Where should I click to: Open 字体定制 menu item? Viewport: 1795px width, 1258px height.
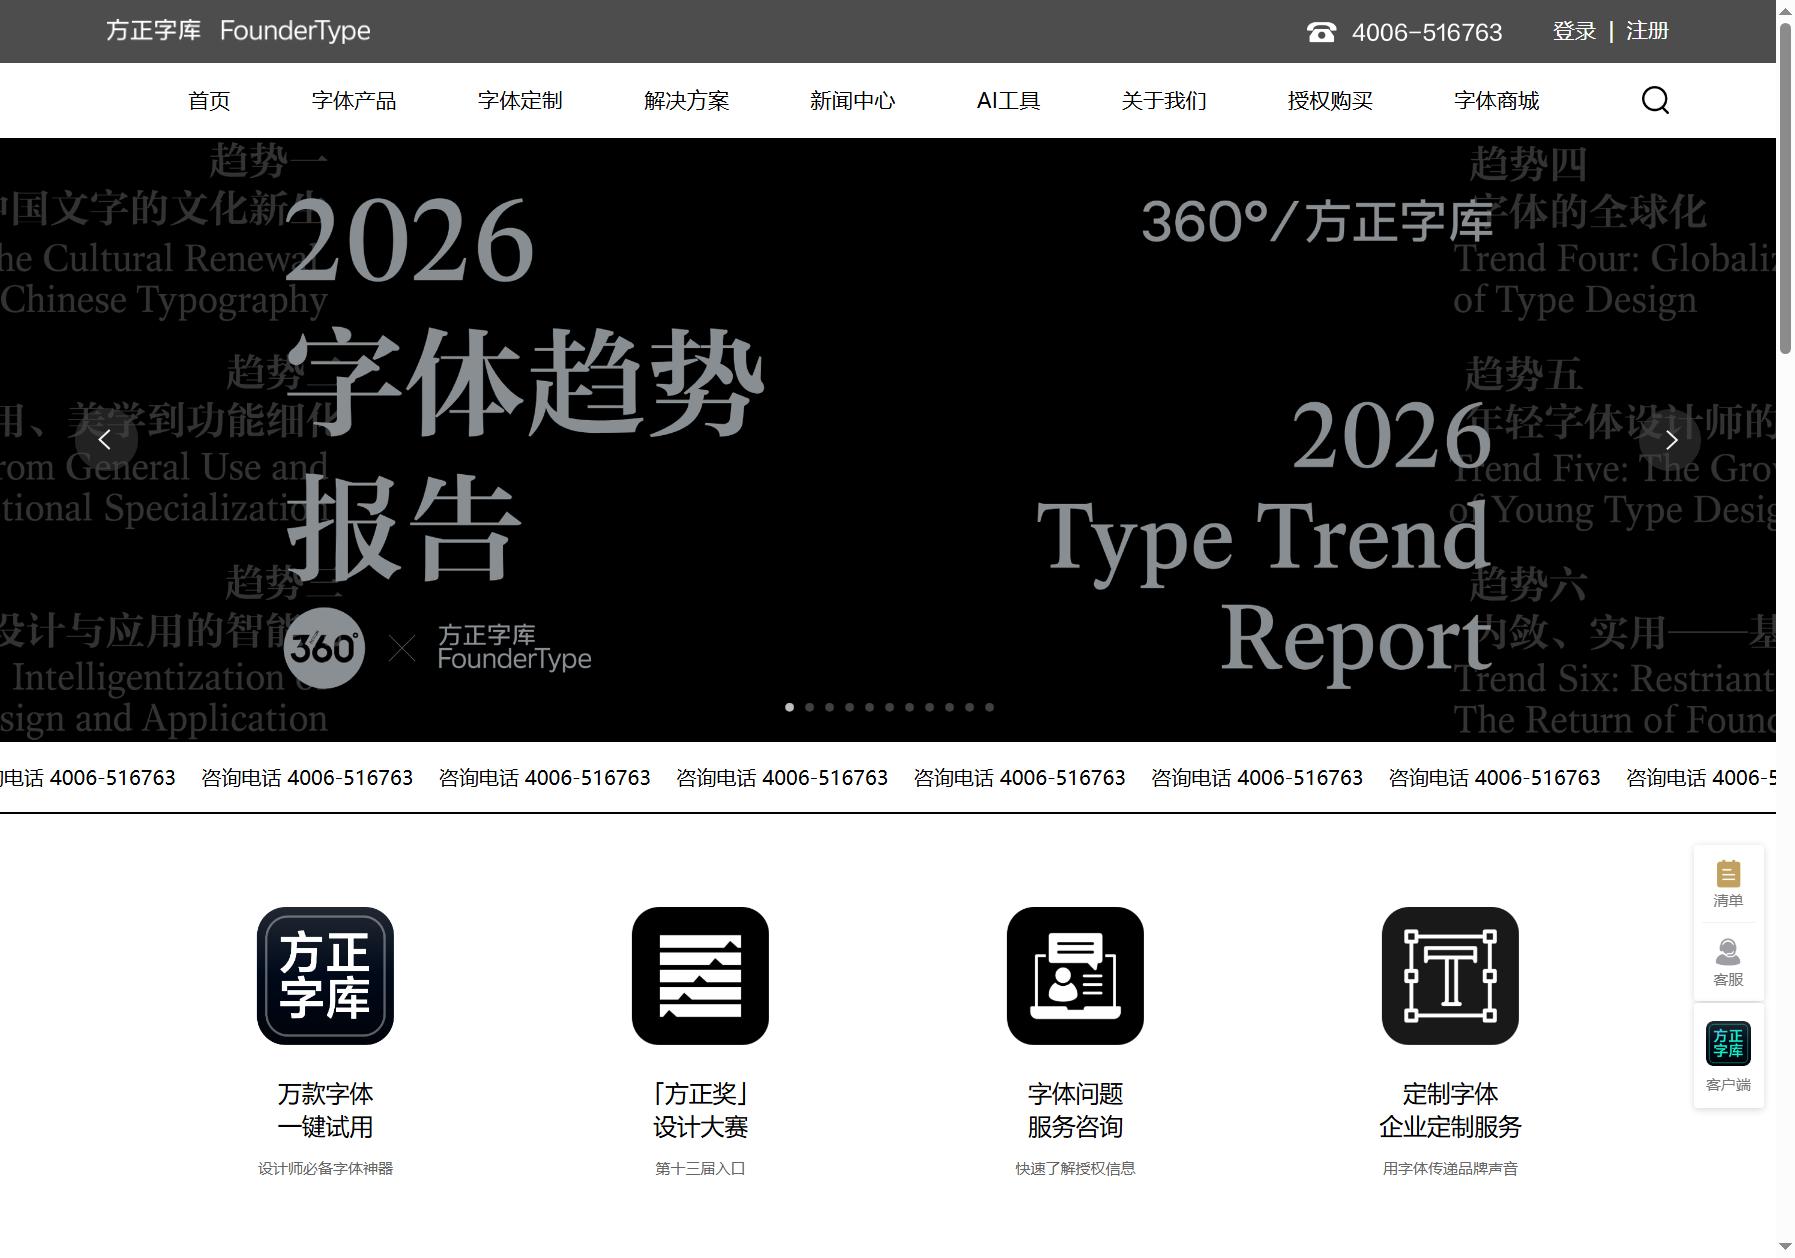520,101
